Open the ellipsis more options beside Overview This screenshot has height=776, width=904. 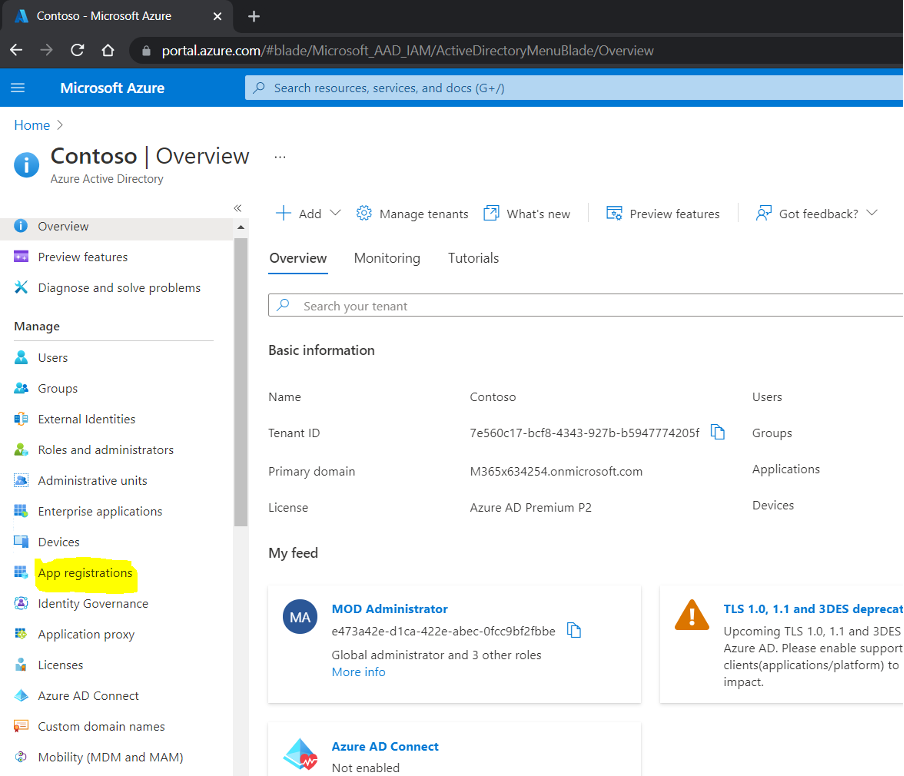click(x=280, y=157)
